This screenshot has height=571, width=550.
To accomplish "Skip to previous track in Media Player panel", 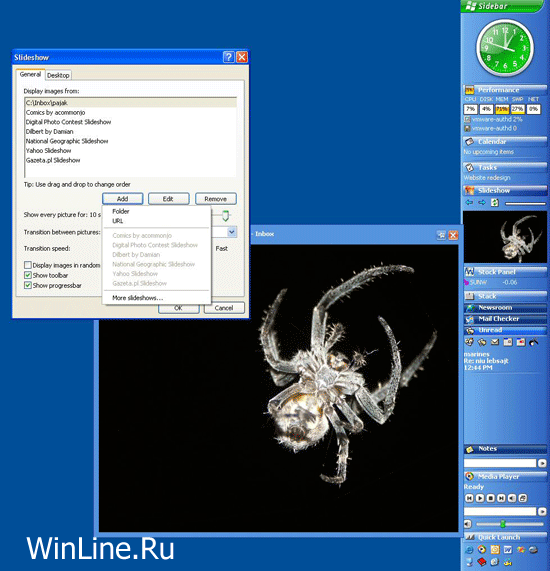I will pyautogui.click(x=469, y=498).
